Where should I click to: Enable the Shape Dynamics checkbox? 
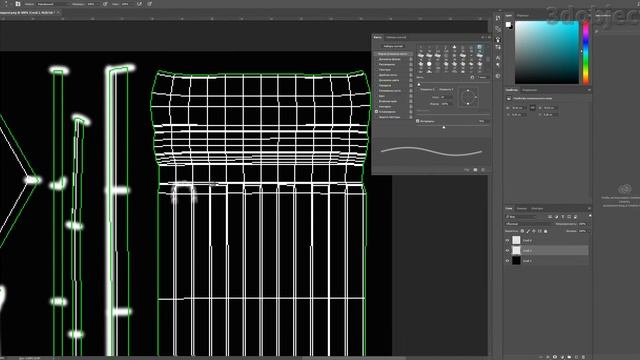376,59
